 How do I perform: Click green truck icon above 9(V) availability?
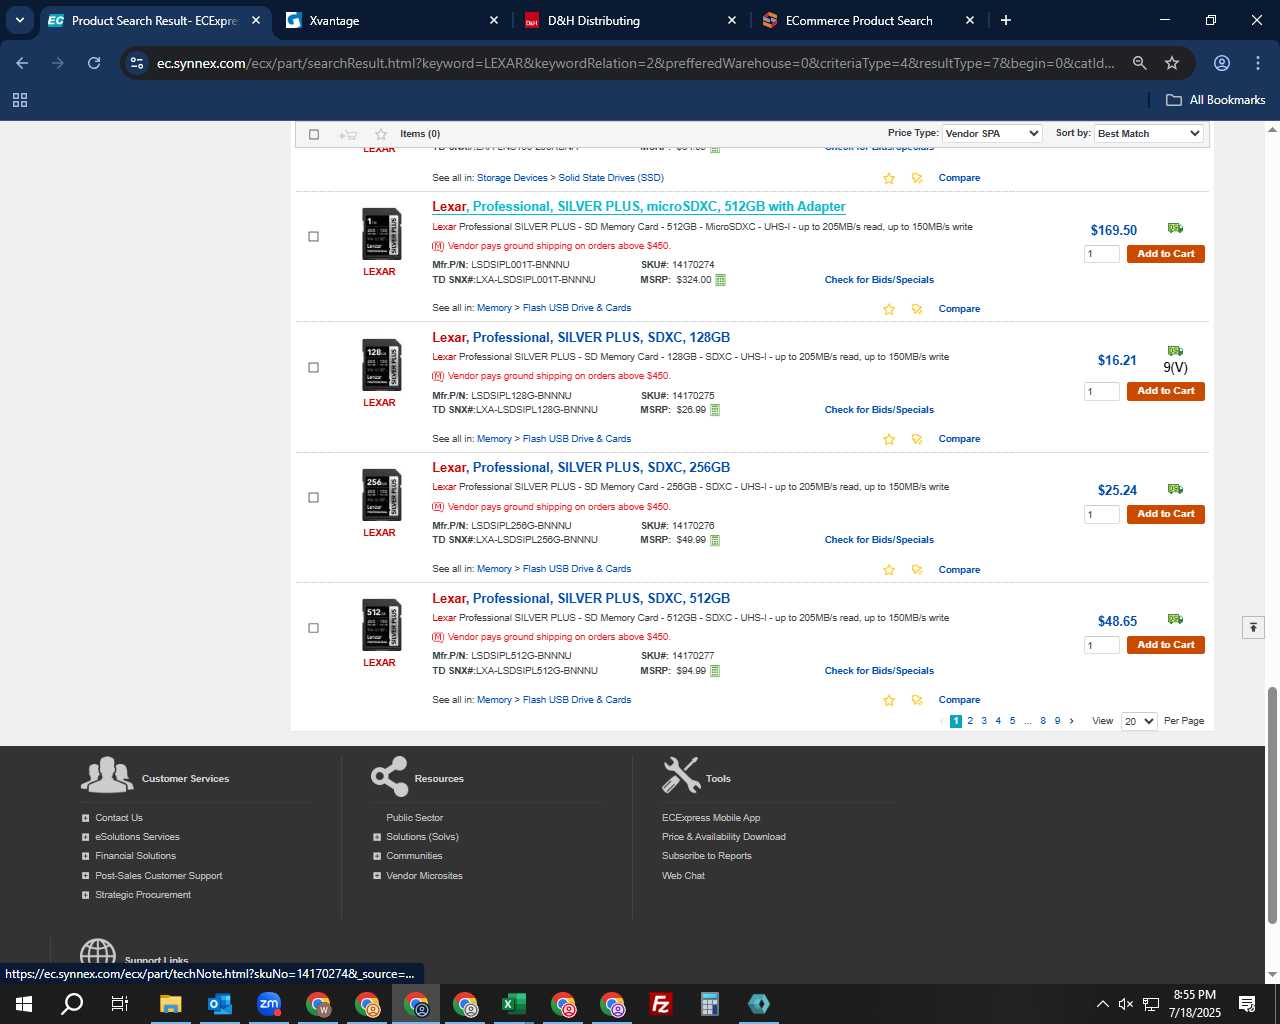(x=1175, y=351)
